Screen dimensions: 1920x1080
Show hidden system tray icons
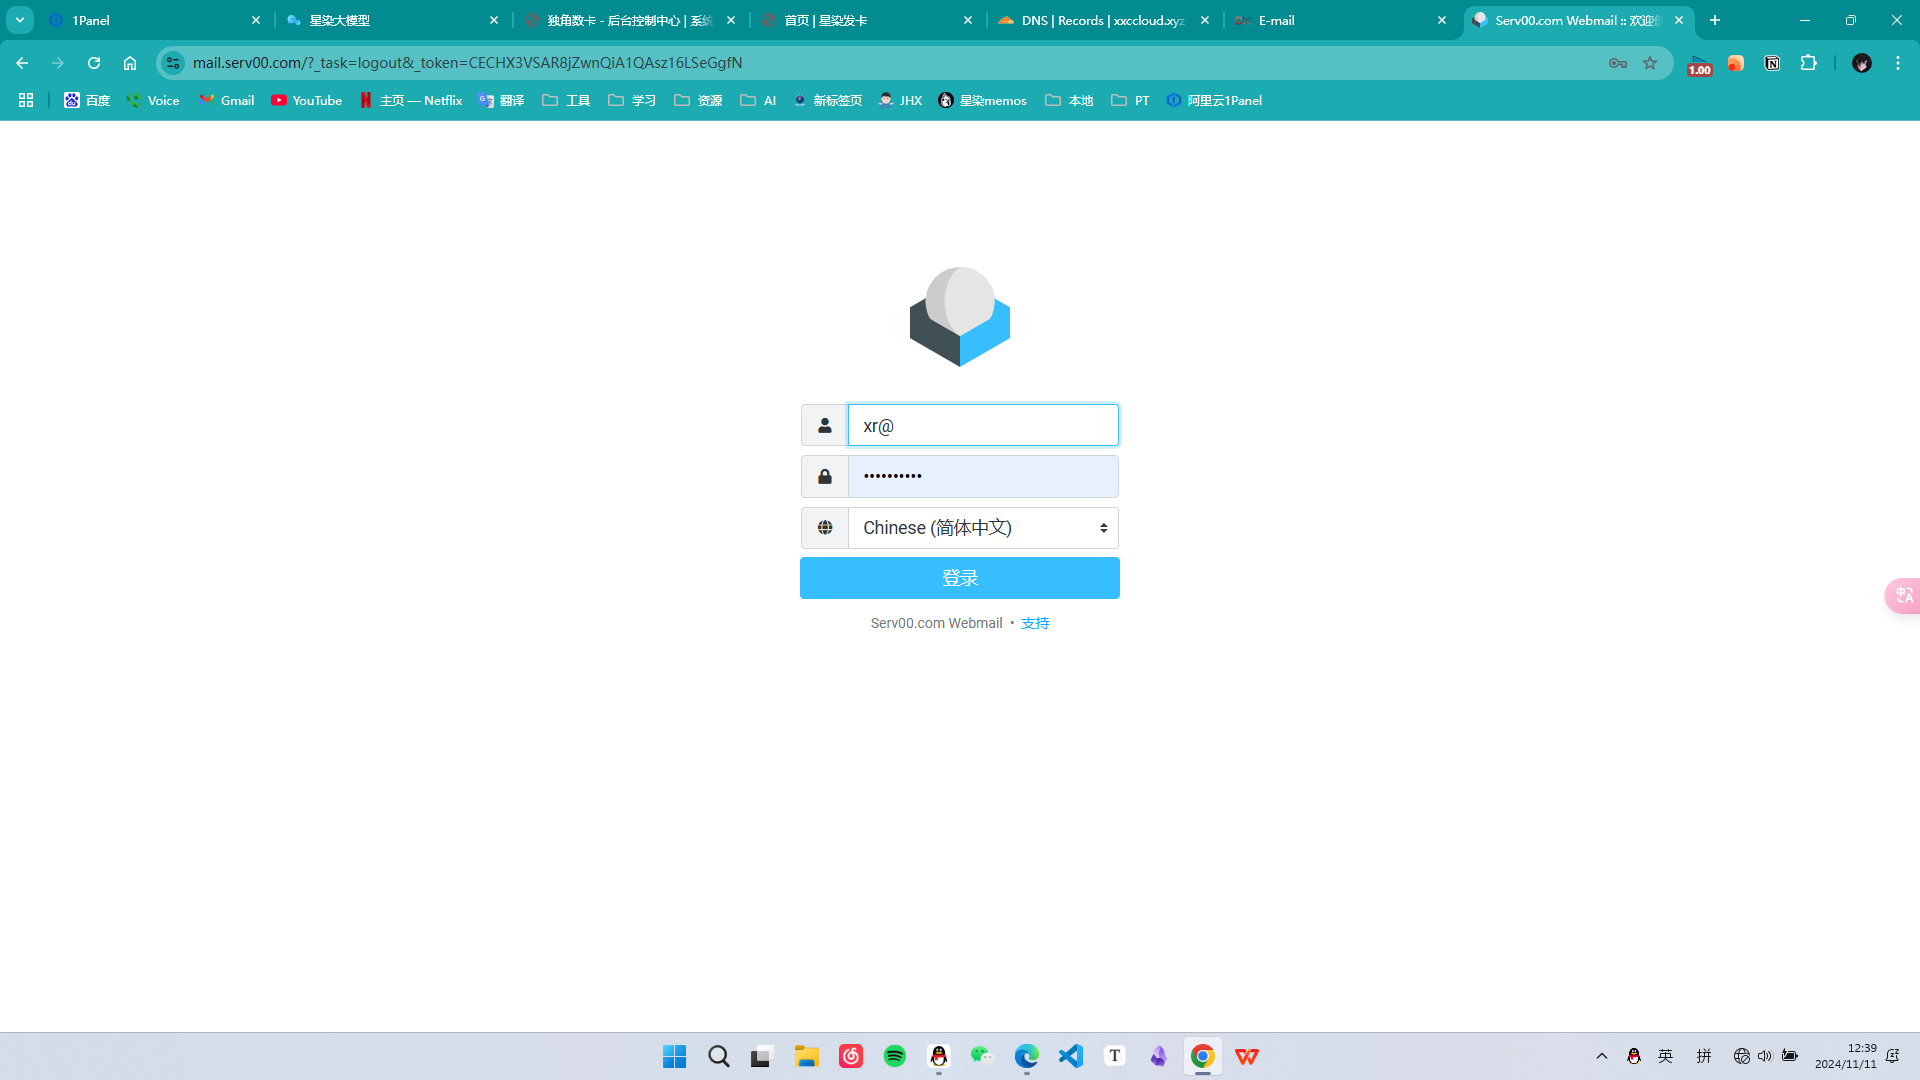point(1601,1056)
